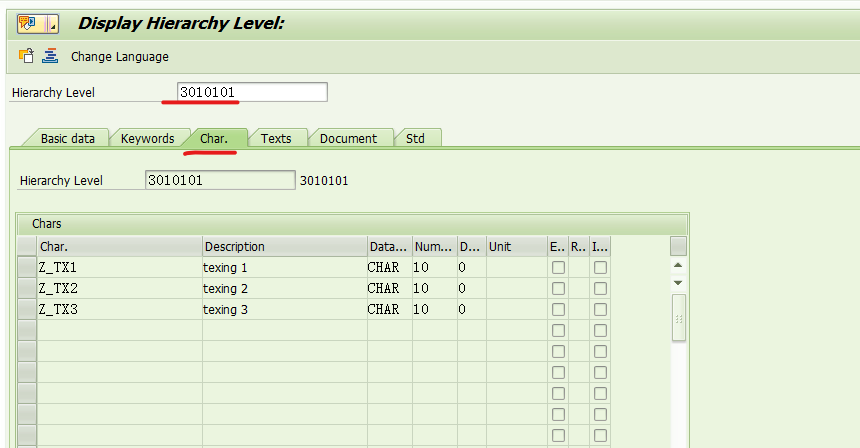Switch to the Basic data tab

[67, 138]
